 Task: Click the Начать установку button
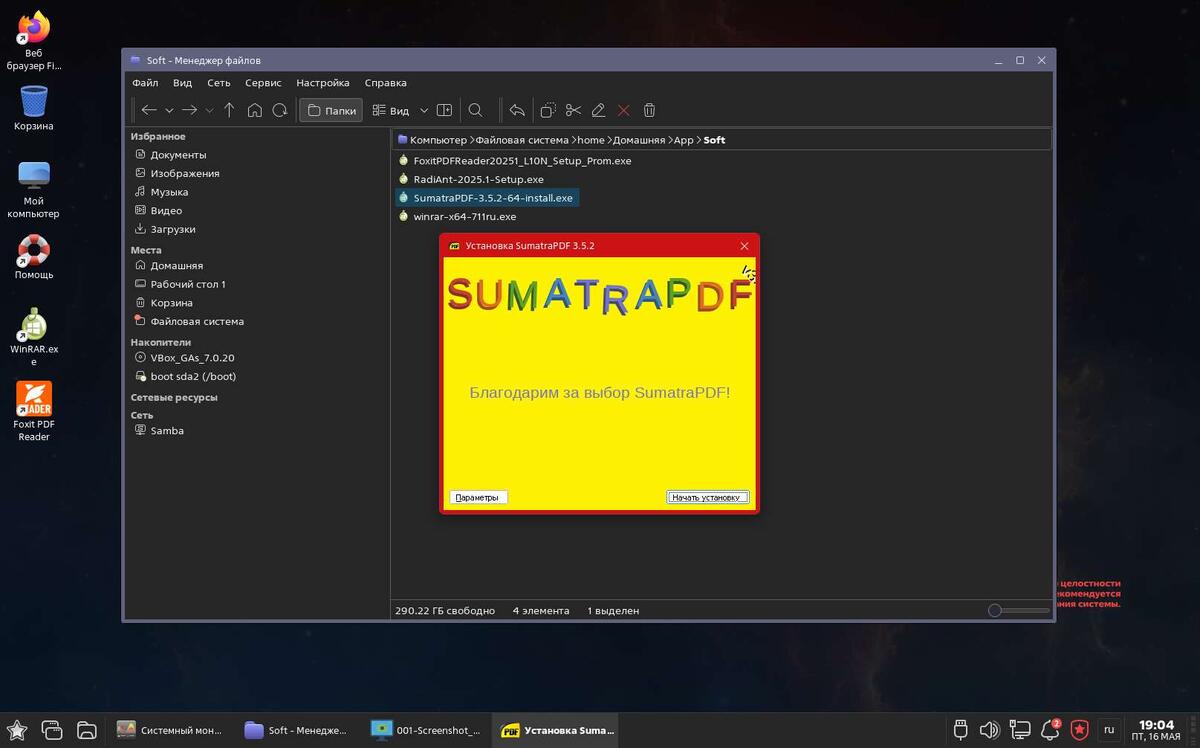(x=707, y=497)
